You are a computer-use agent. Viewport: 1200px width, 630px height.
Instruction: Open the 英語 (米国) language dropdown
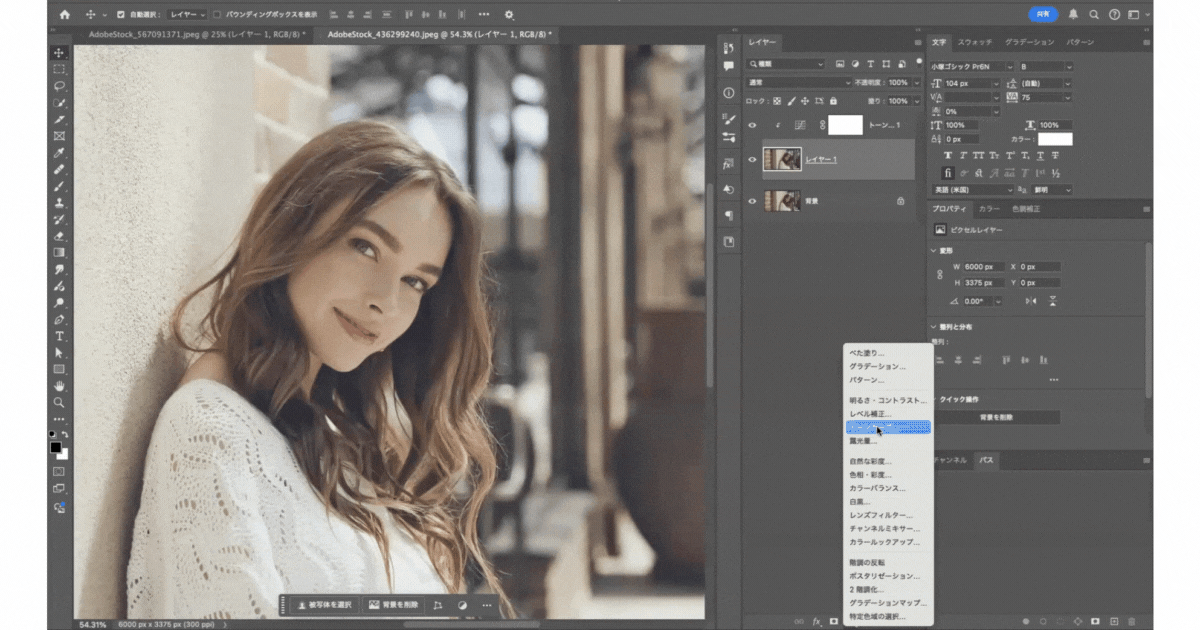972,190
